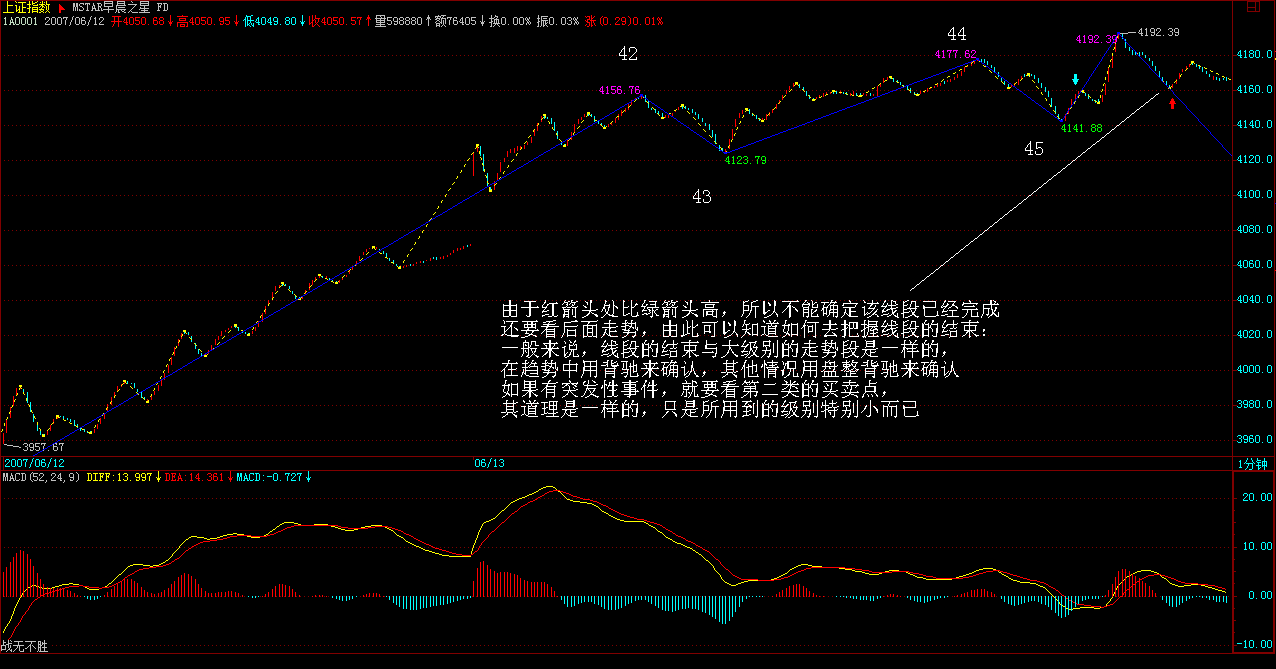Click the 战无不胜 watermark text at bottom-left

click(x=25, y=647)
